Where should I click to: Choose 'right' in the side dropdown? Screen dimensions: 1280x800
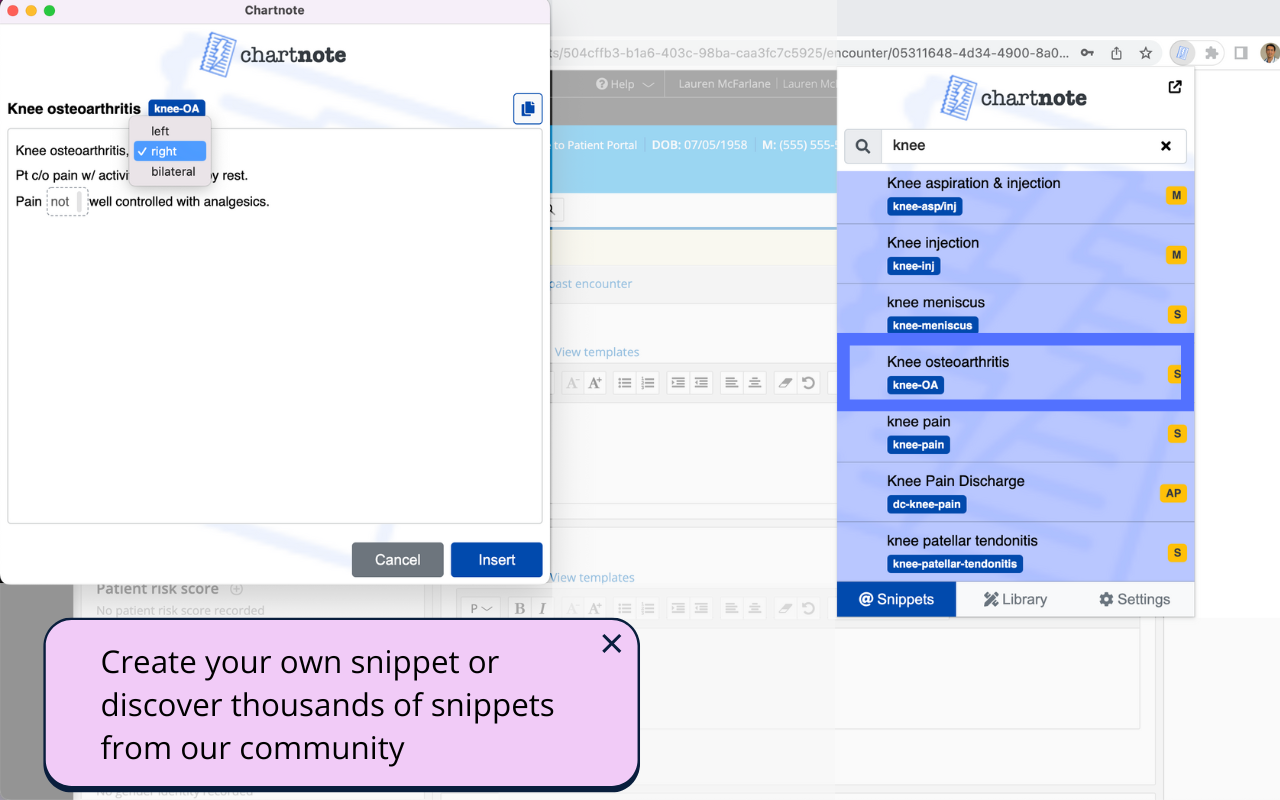pyautogui.click(x=169, y=152)
